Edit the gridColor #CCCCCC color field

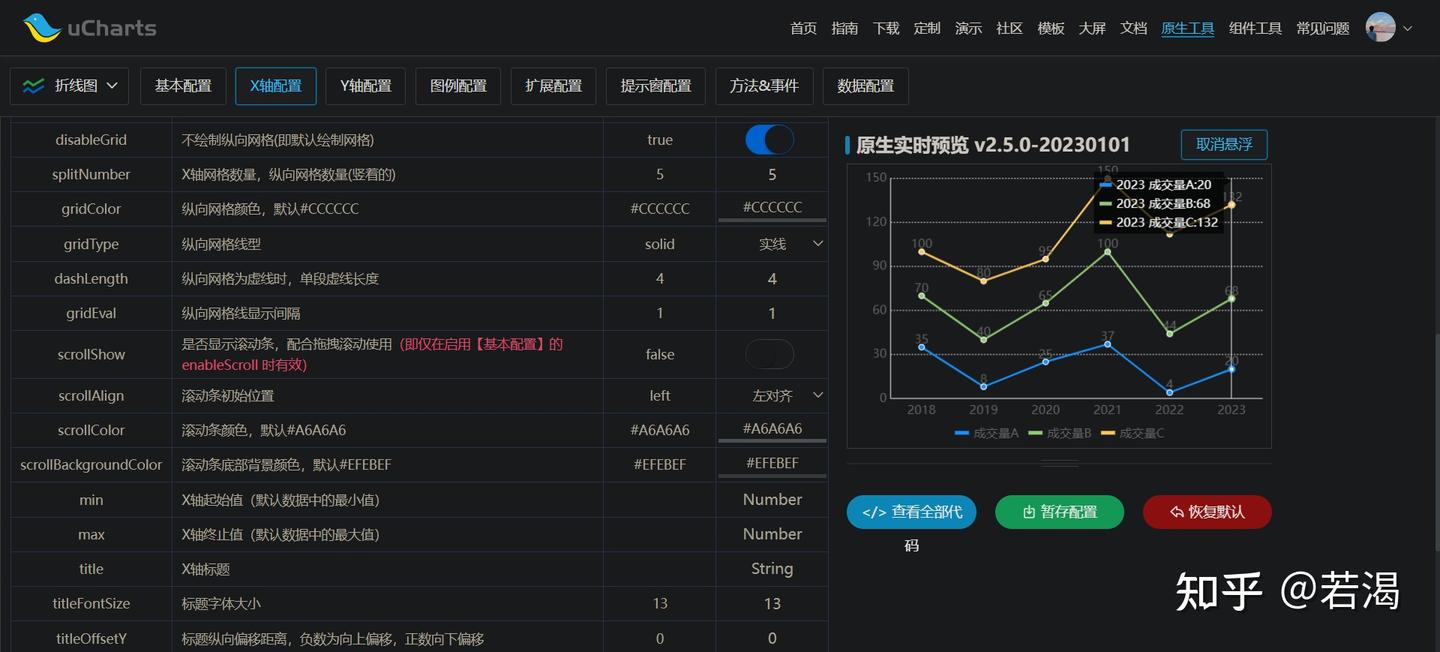click(x=772, y=208)
